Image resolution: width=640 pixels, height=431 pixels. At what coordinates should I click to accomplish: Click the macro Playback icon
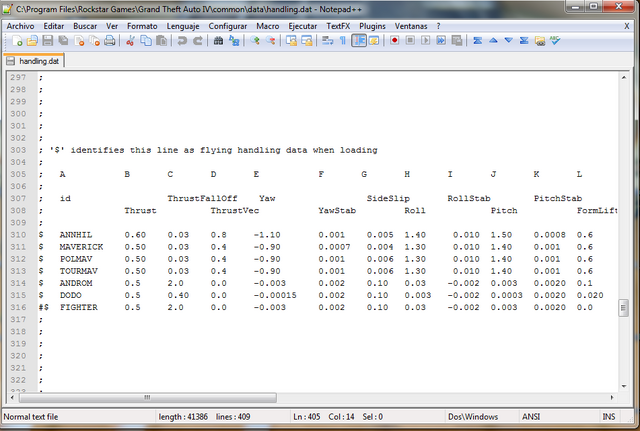coord(426,40)
